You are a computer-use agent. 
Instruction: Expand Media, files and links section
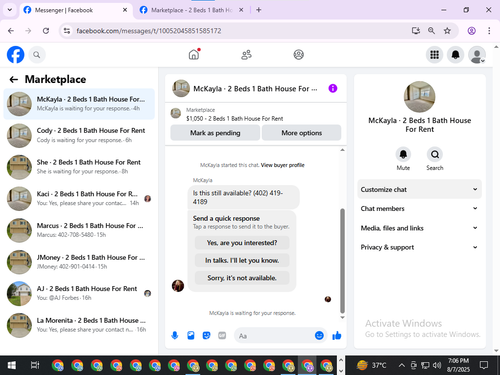(419, 228)
